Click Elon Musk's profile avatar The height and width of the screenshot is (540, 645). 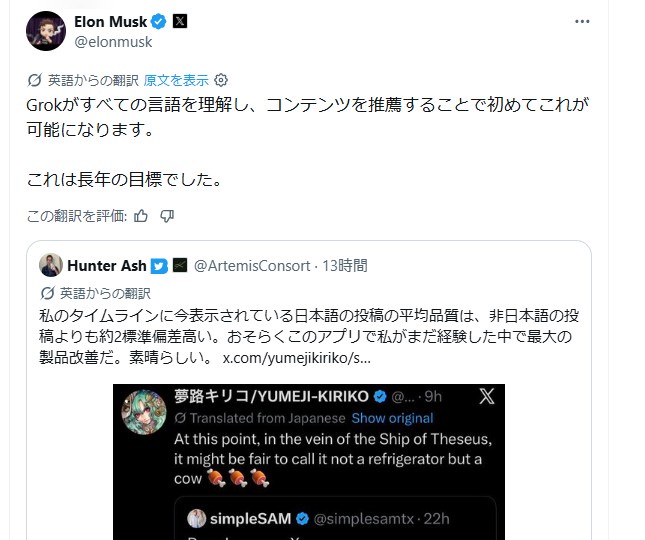(x=46, y=31)
